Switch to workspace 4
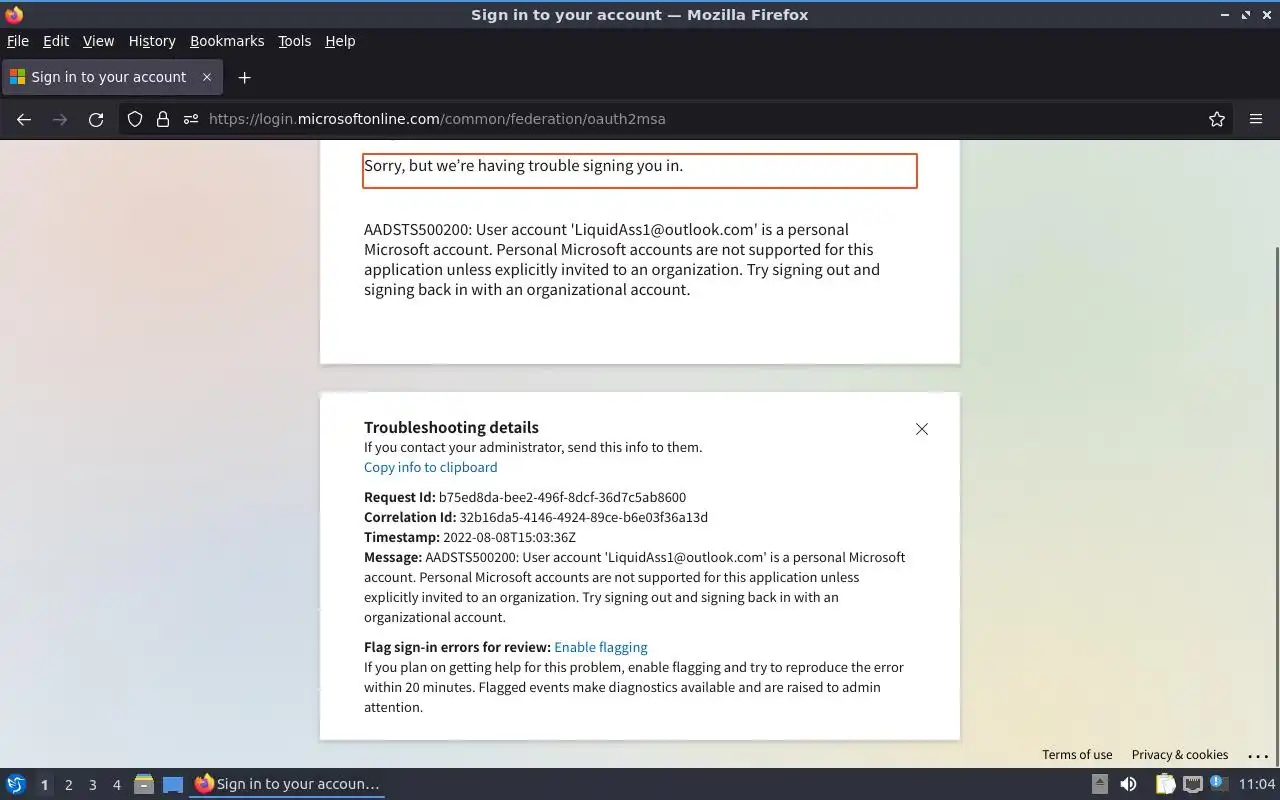 [116, 785]
